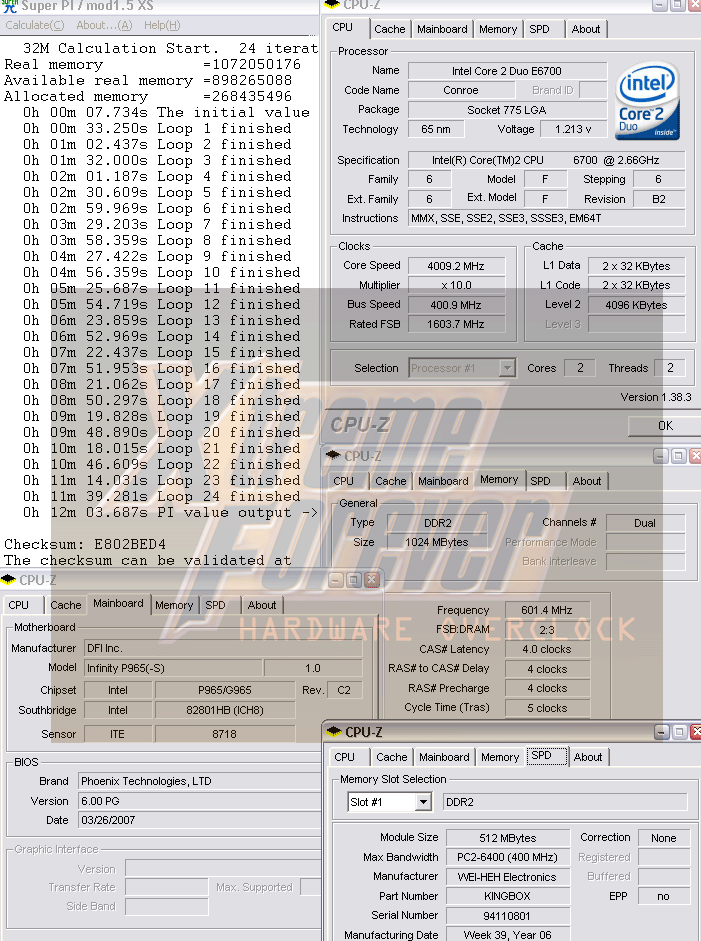Select Memory tab in SPD CPU-Z window

pyautogui.click(x=500, y=757)
